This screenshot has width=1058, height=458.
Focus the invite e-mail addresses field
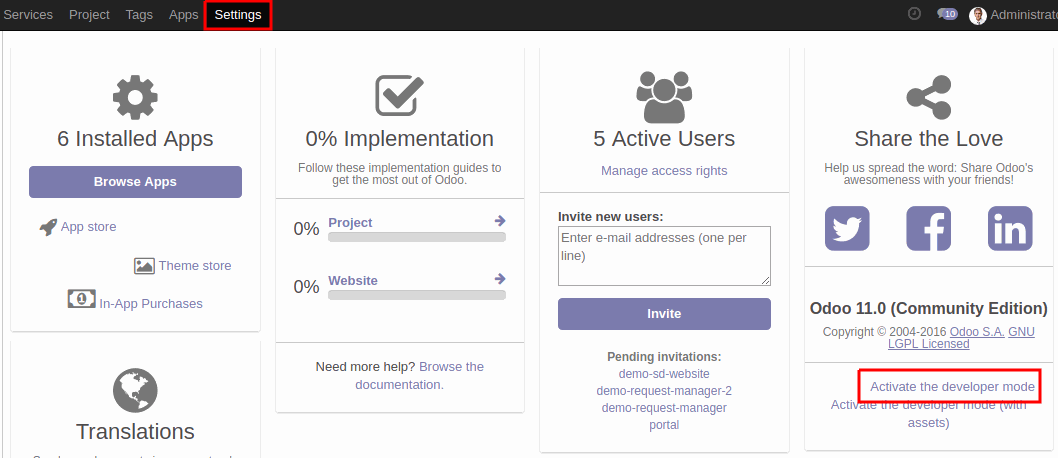tap(664, 256)
